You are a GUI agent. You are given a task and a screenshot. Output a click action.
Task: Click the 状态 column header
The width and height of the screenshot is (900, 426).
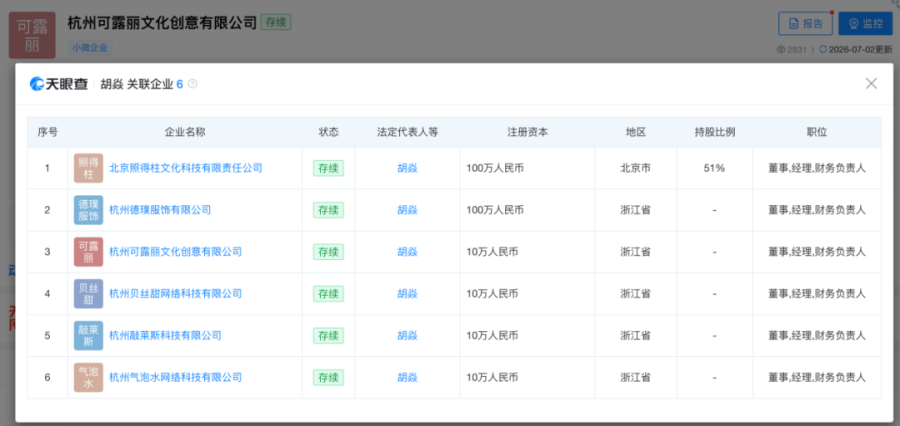pyautogui.click(x=328, y=132)
